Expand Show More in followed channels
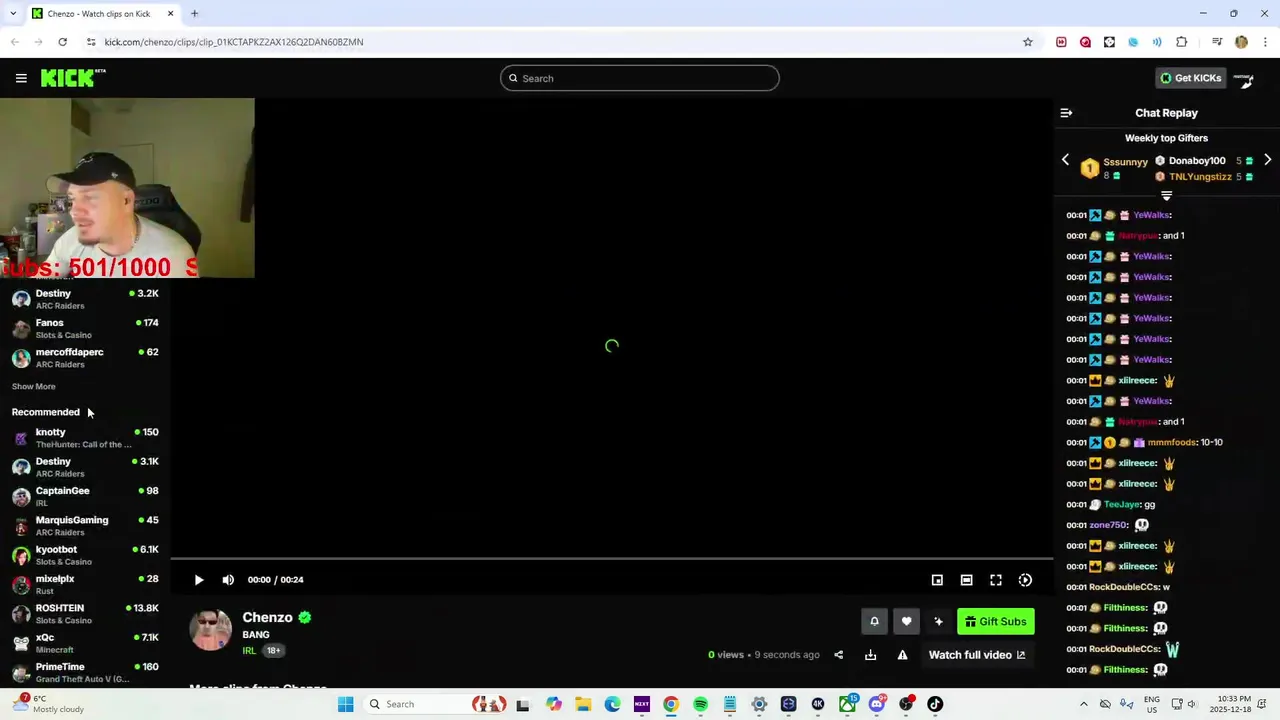 point(33,386)
